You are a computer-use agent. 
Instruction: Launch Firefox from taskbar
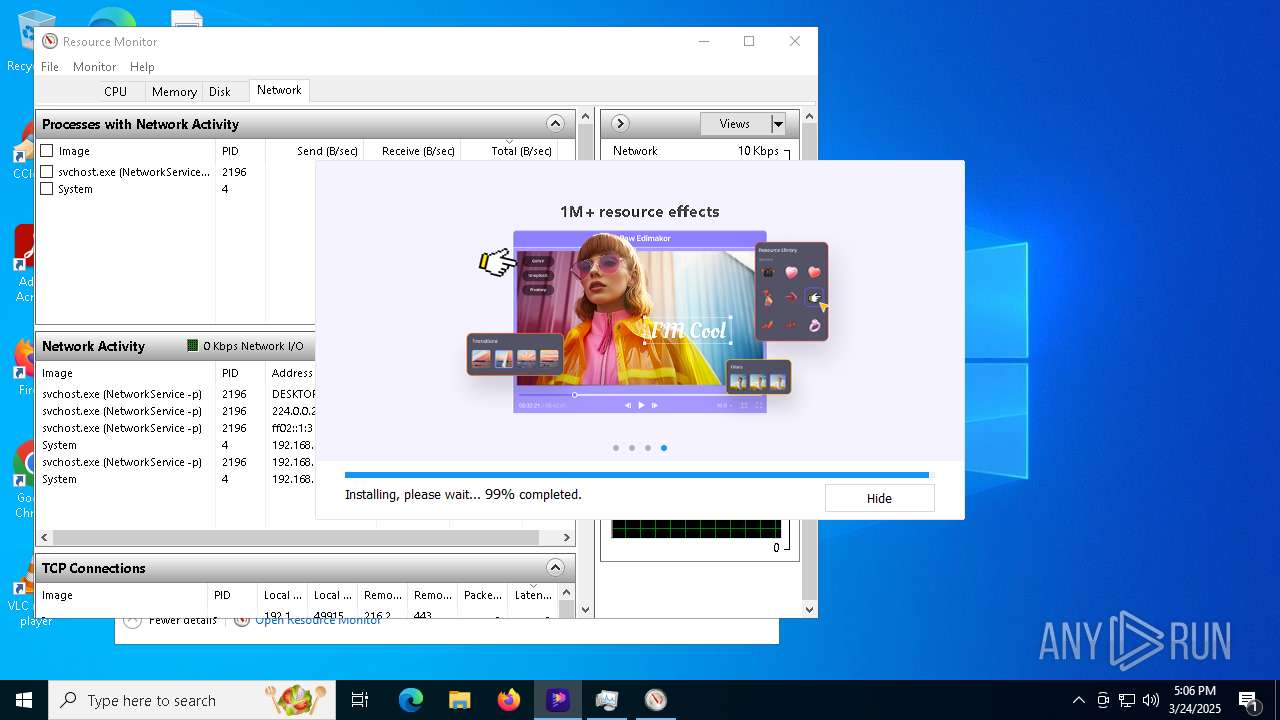[x=508, y=700]
